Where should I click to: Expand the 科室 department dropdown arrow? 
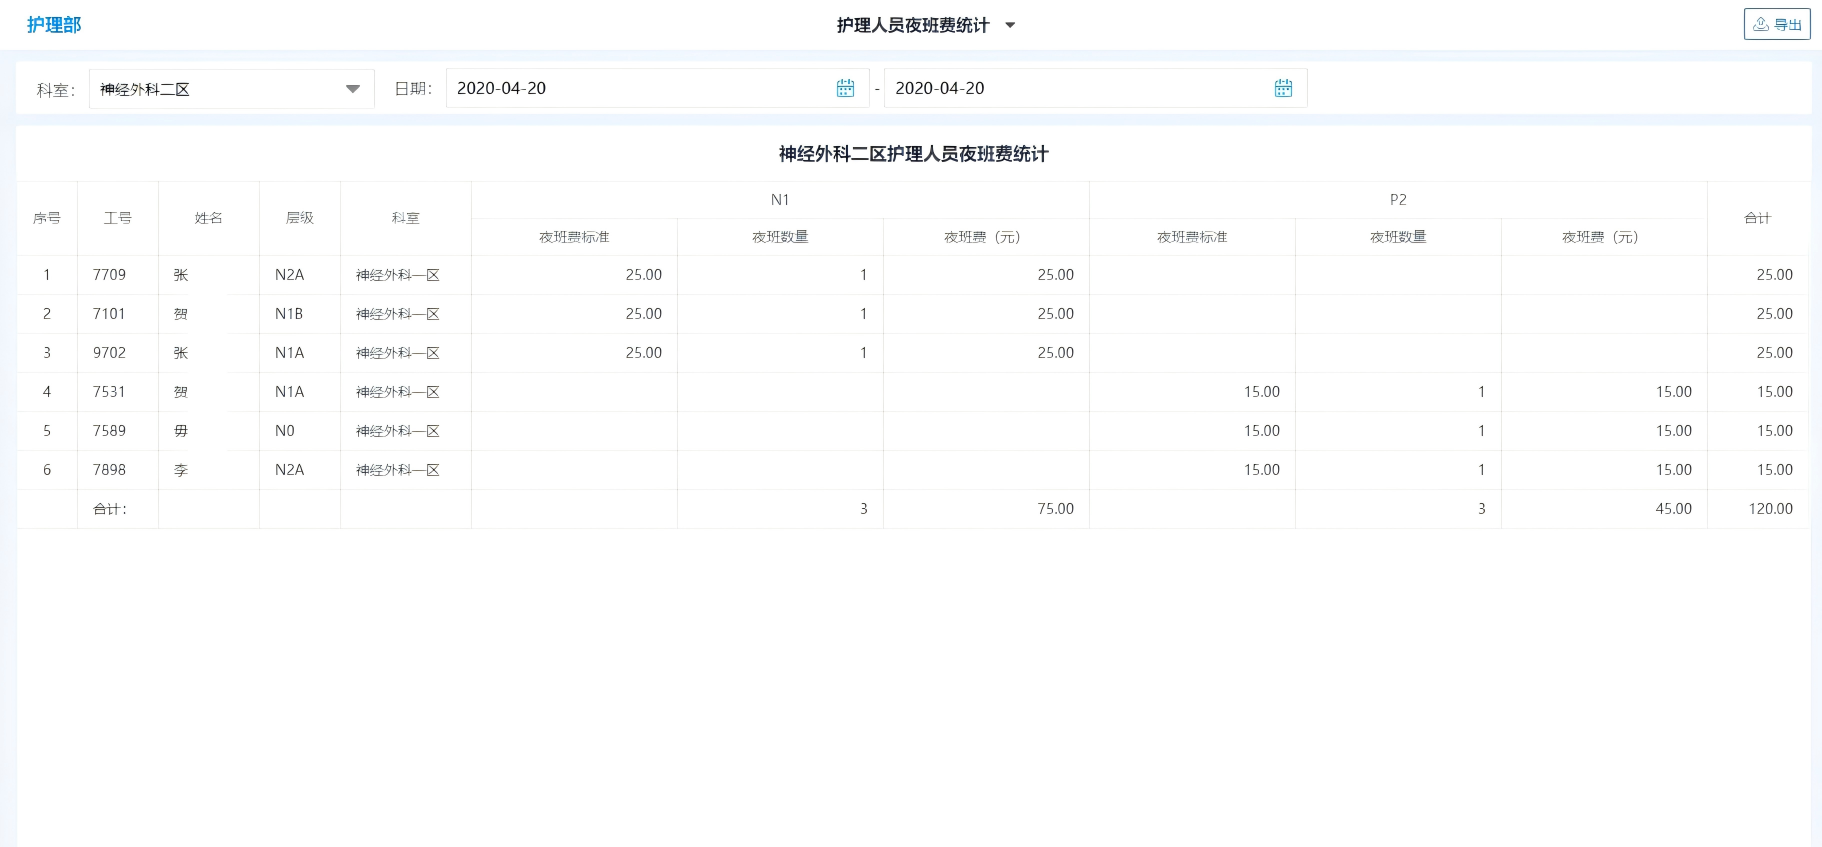352,89
